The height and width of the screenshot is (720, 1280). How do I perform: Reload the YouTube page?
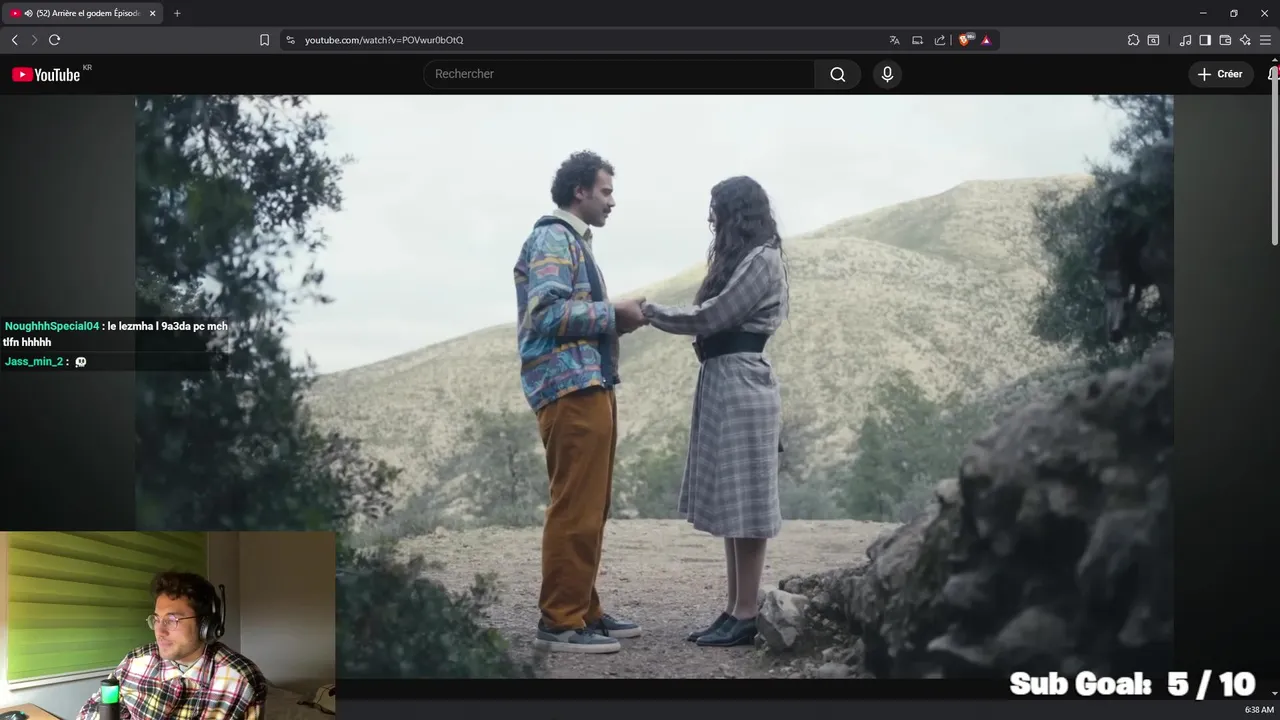click(x=54, y=40)
